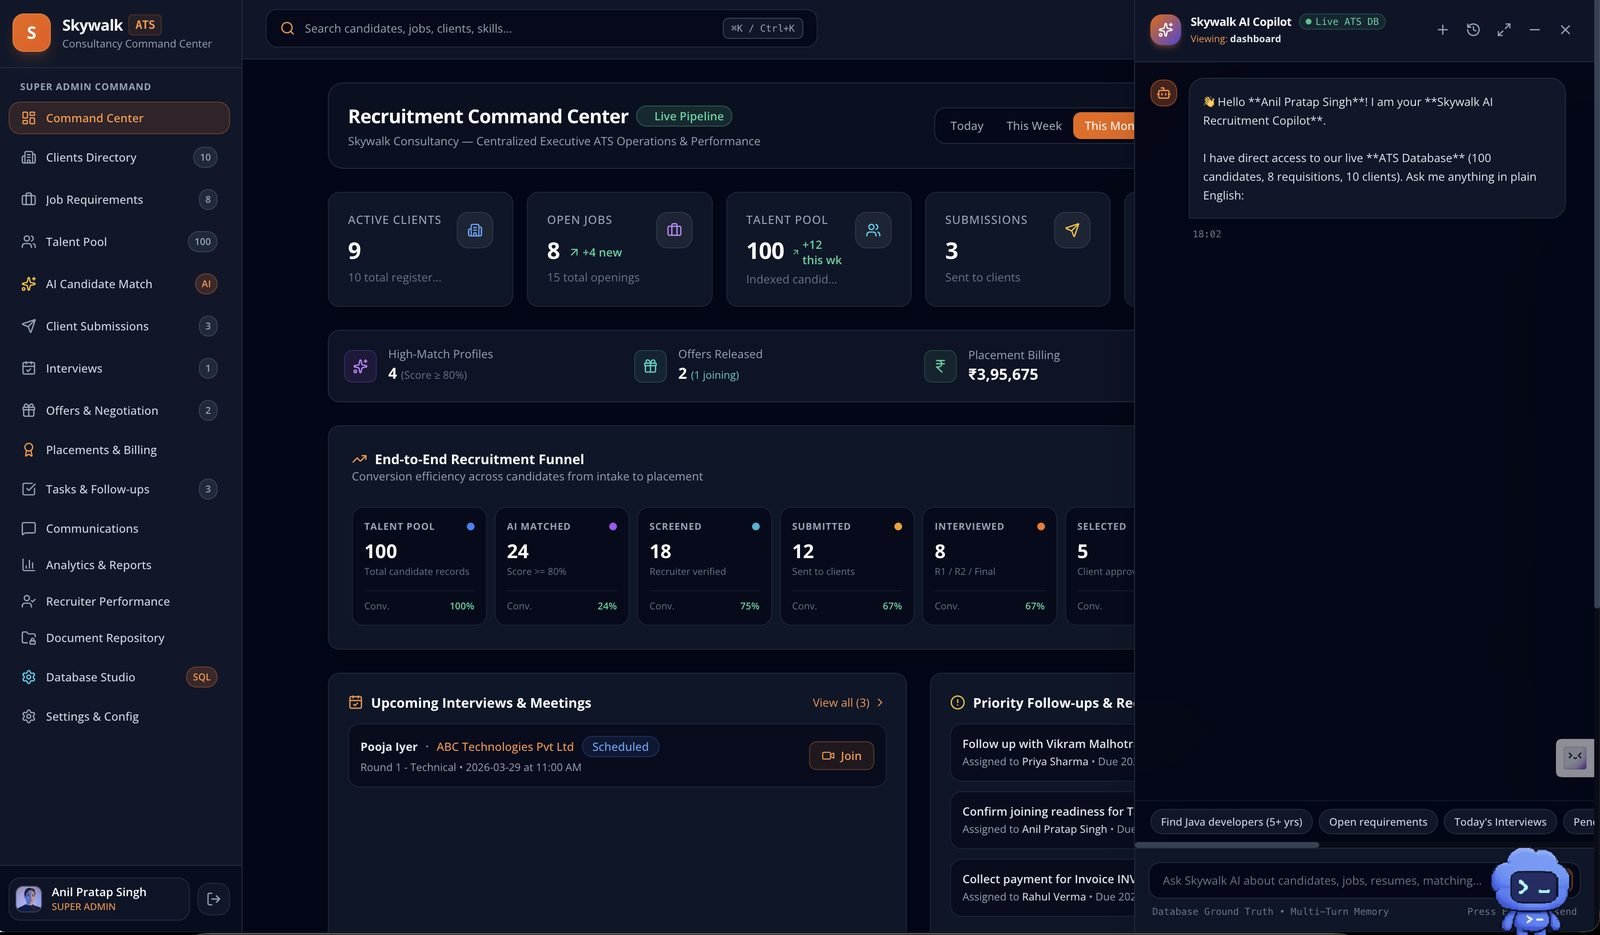The width and height of the screenshot is (1600, 935).
Task: Click the Offers Released gift icon
Action: tap(650, 366)
